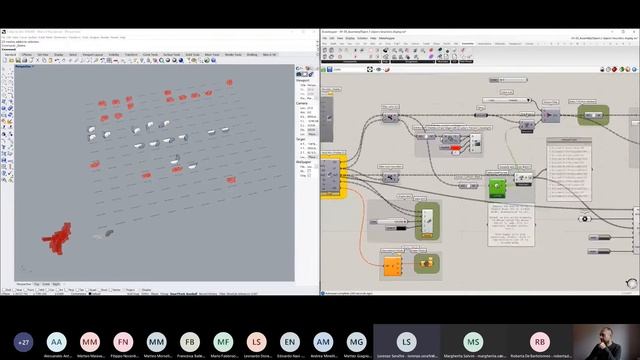640x360 pixels.
Task: Click the Sketch pen icon on Grasshopper canvas toolbar
Action: (x=386, y=69)
